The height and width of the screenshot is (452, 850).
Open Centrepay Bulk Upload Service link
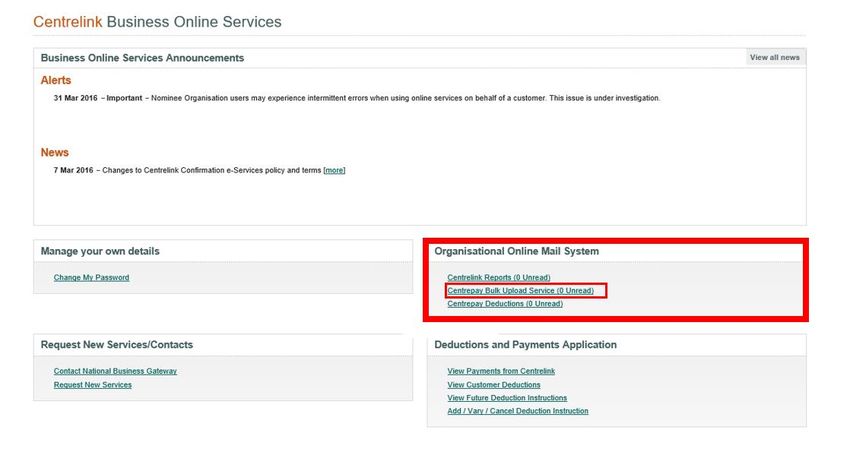tap(520, 290)
